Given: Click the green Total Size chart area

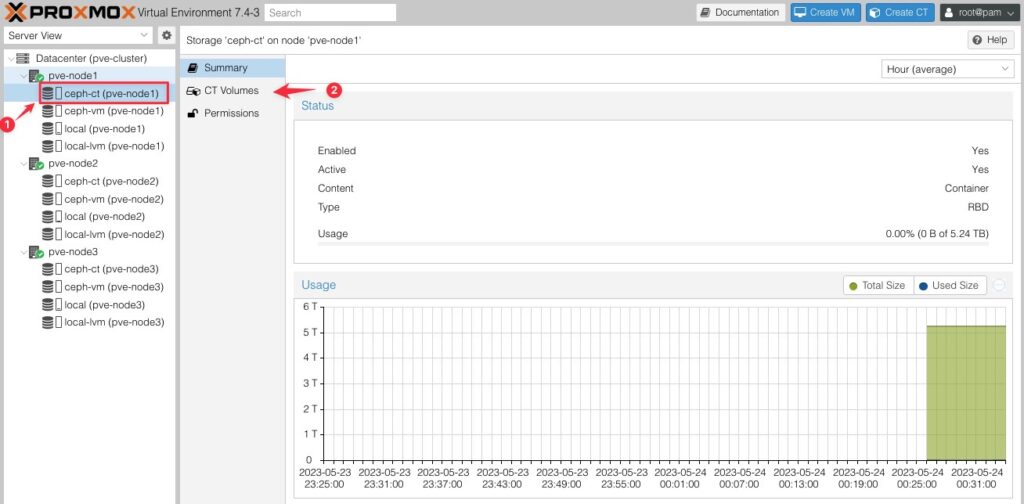Looking at the screenshot, I should tap(966, 392).
